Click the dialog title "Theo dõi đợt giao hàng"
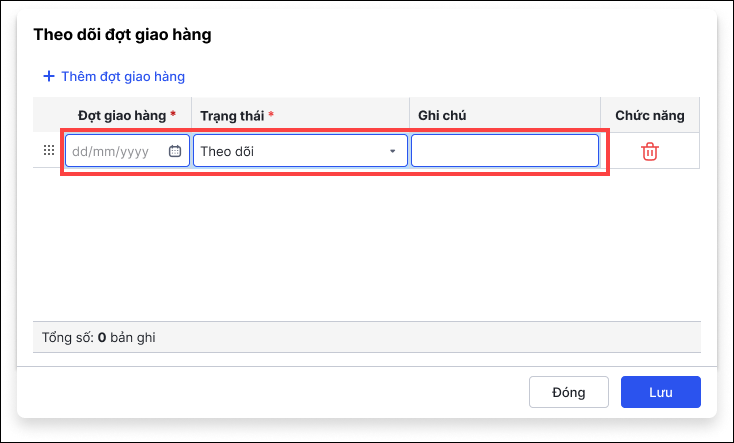This screenshot has width=734, height=443. click(123, 35)
